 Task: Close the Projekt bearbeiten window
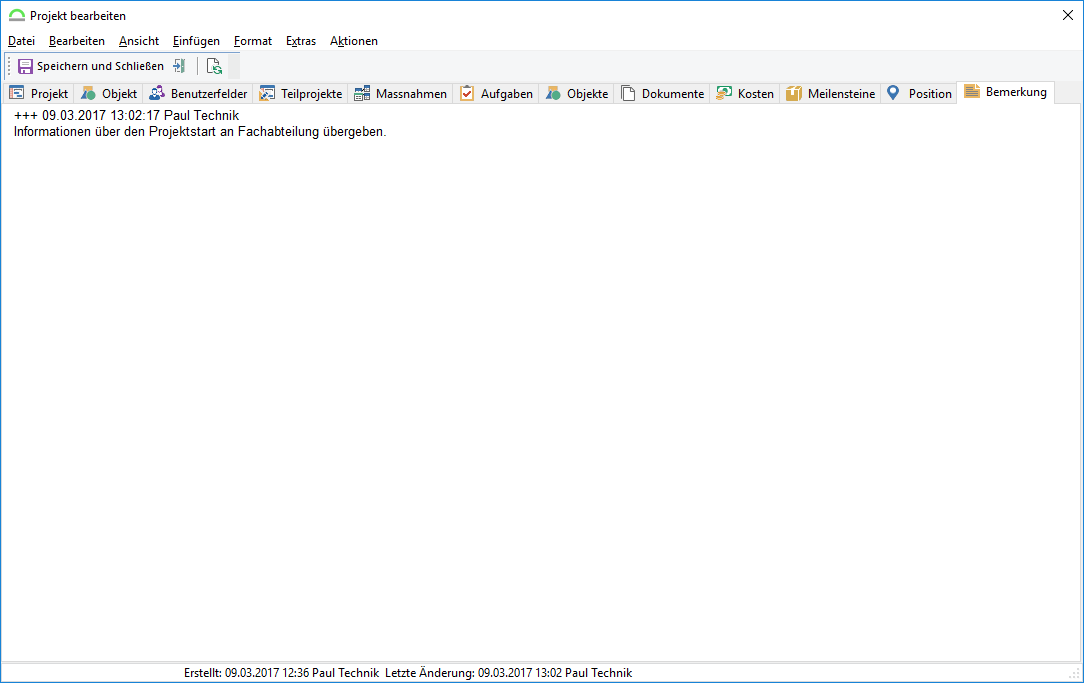1067,15
